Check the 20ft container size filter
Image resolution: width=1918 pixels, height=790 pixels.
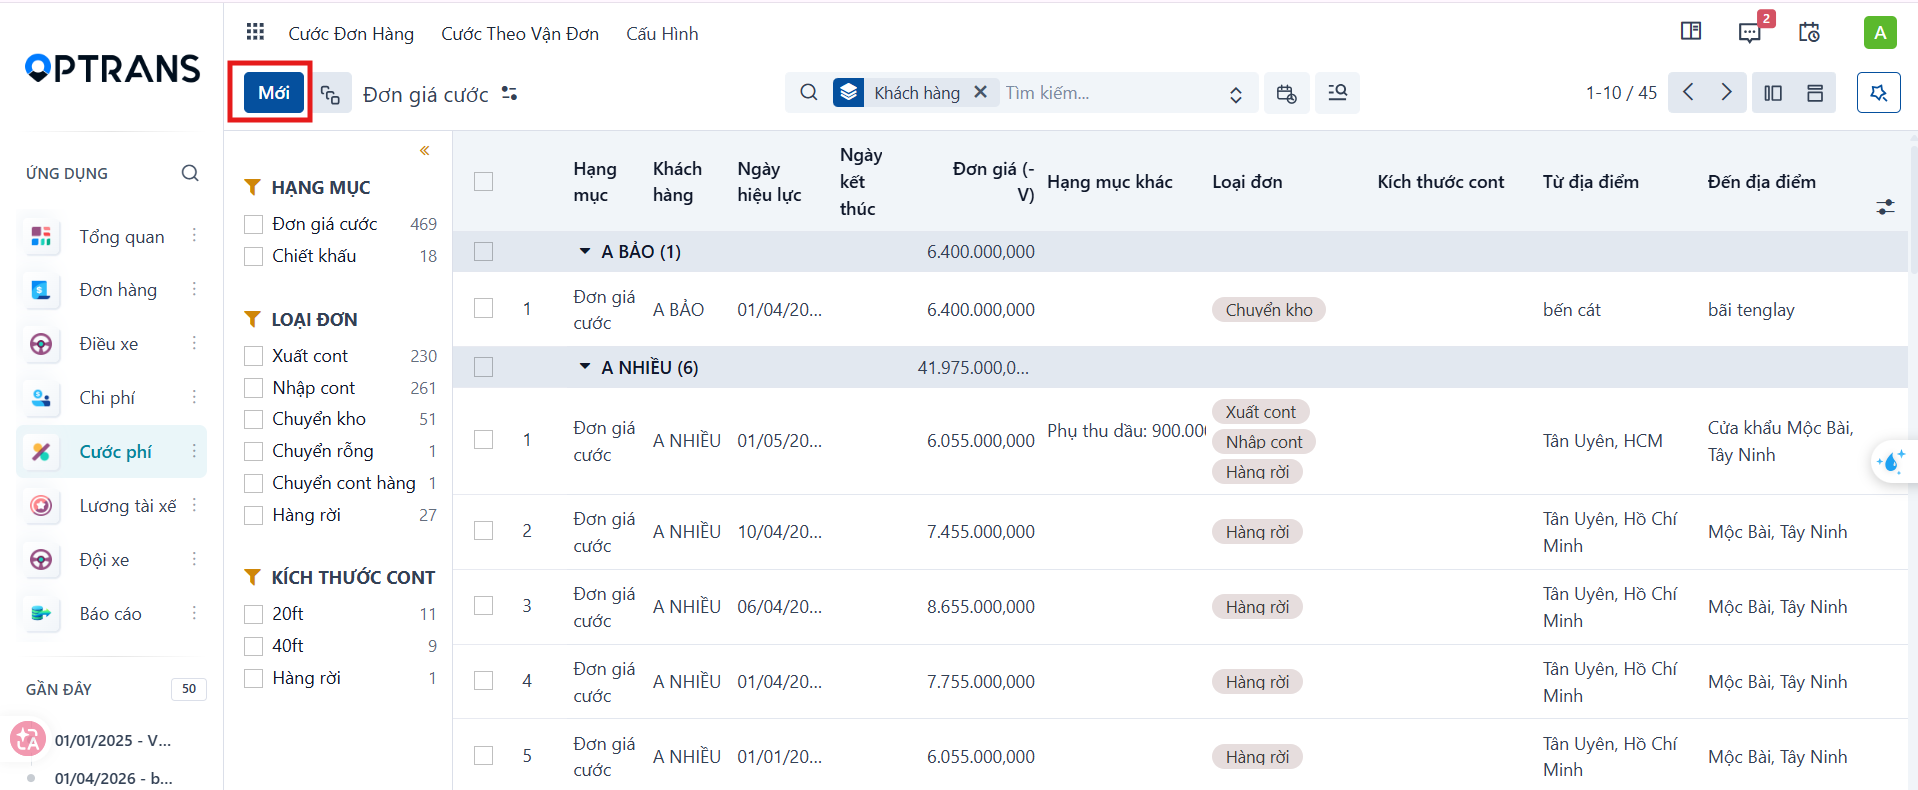point(254,614)
